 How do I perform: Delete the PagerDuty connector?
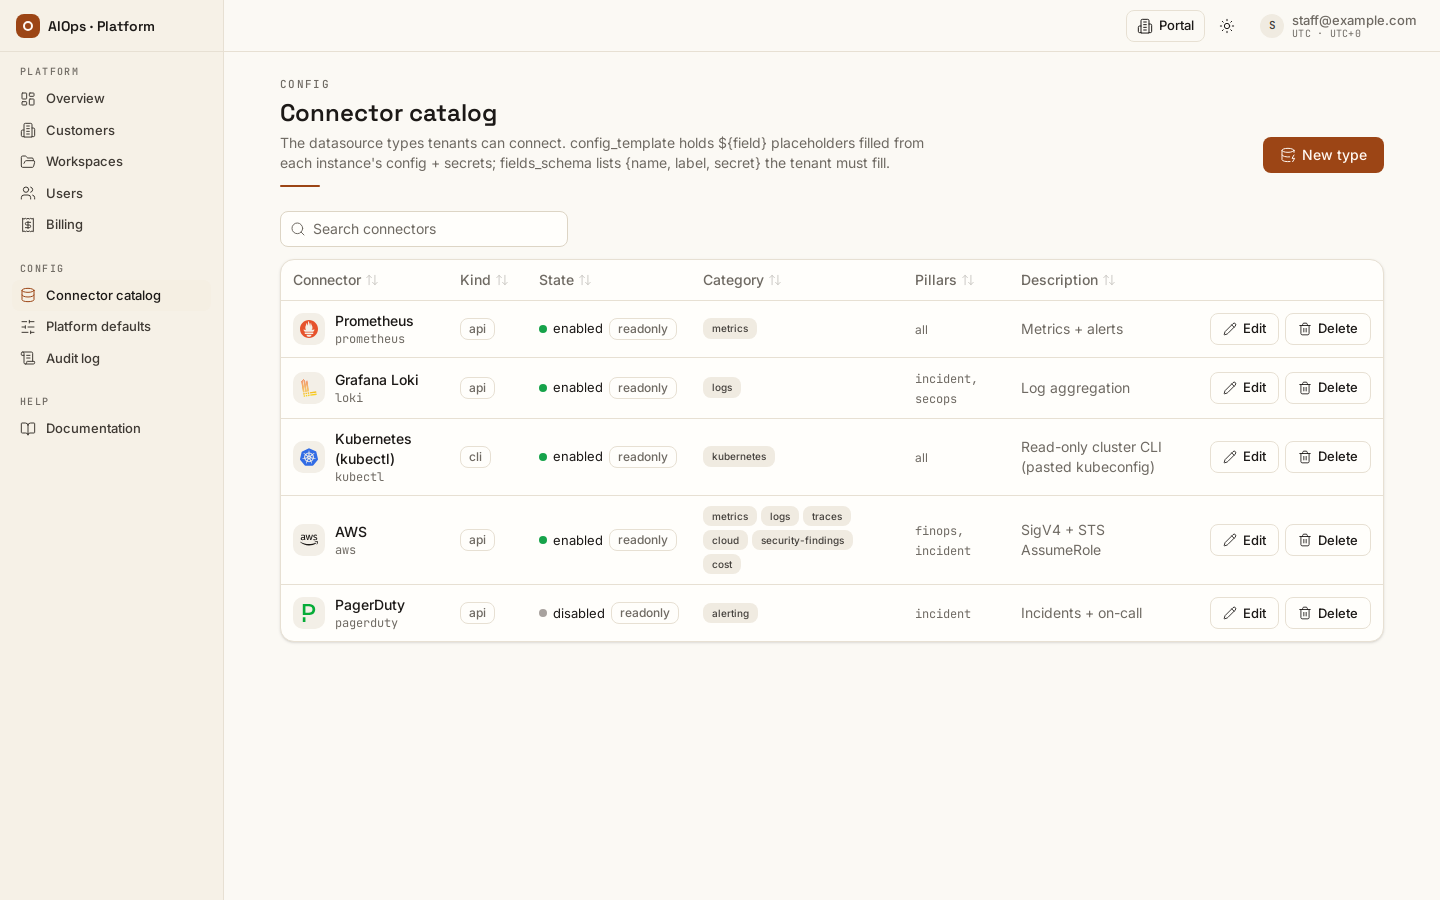(x=1327, y=613)
